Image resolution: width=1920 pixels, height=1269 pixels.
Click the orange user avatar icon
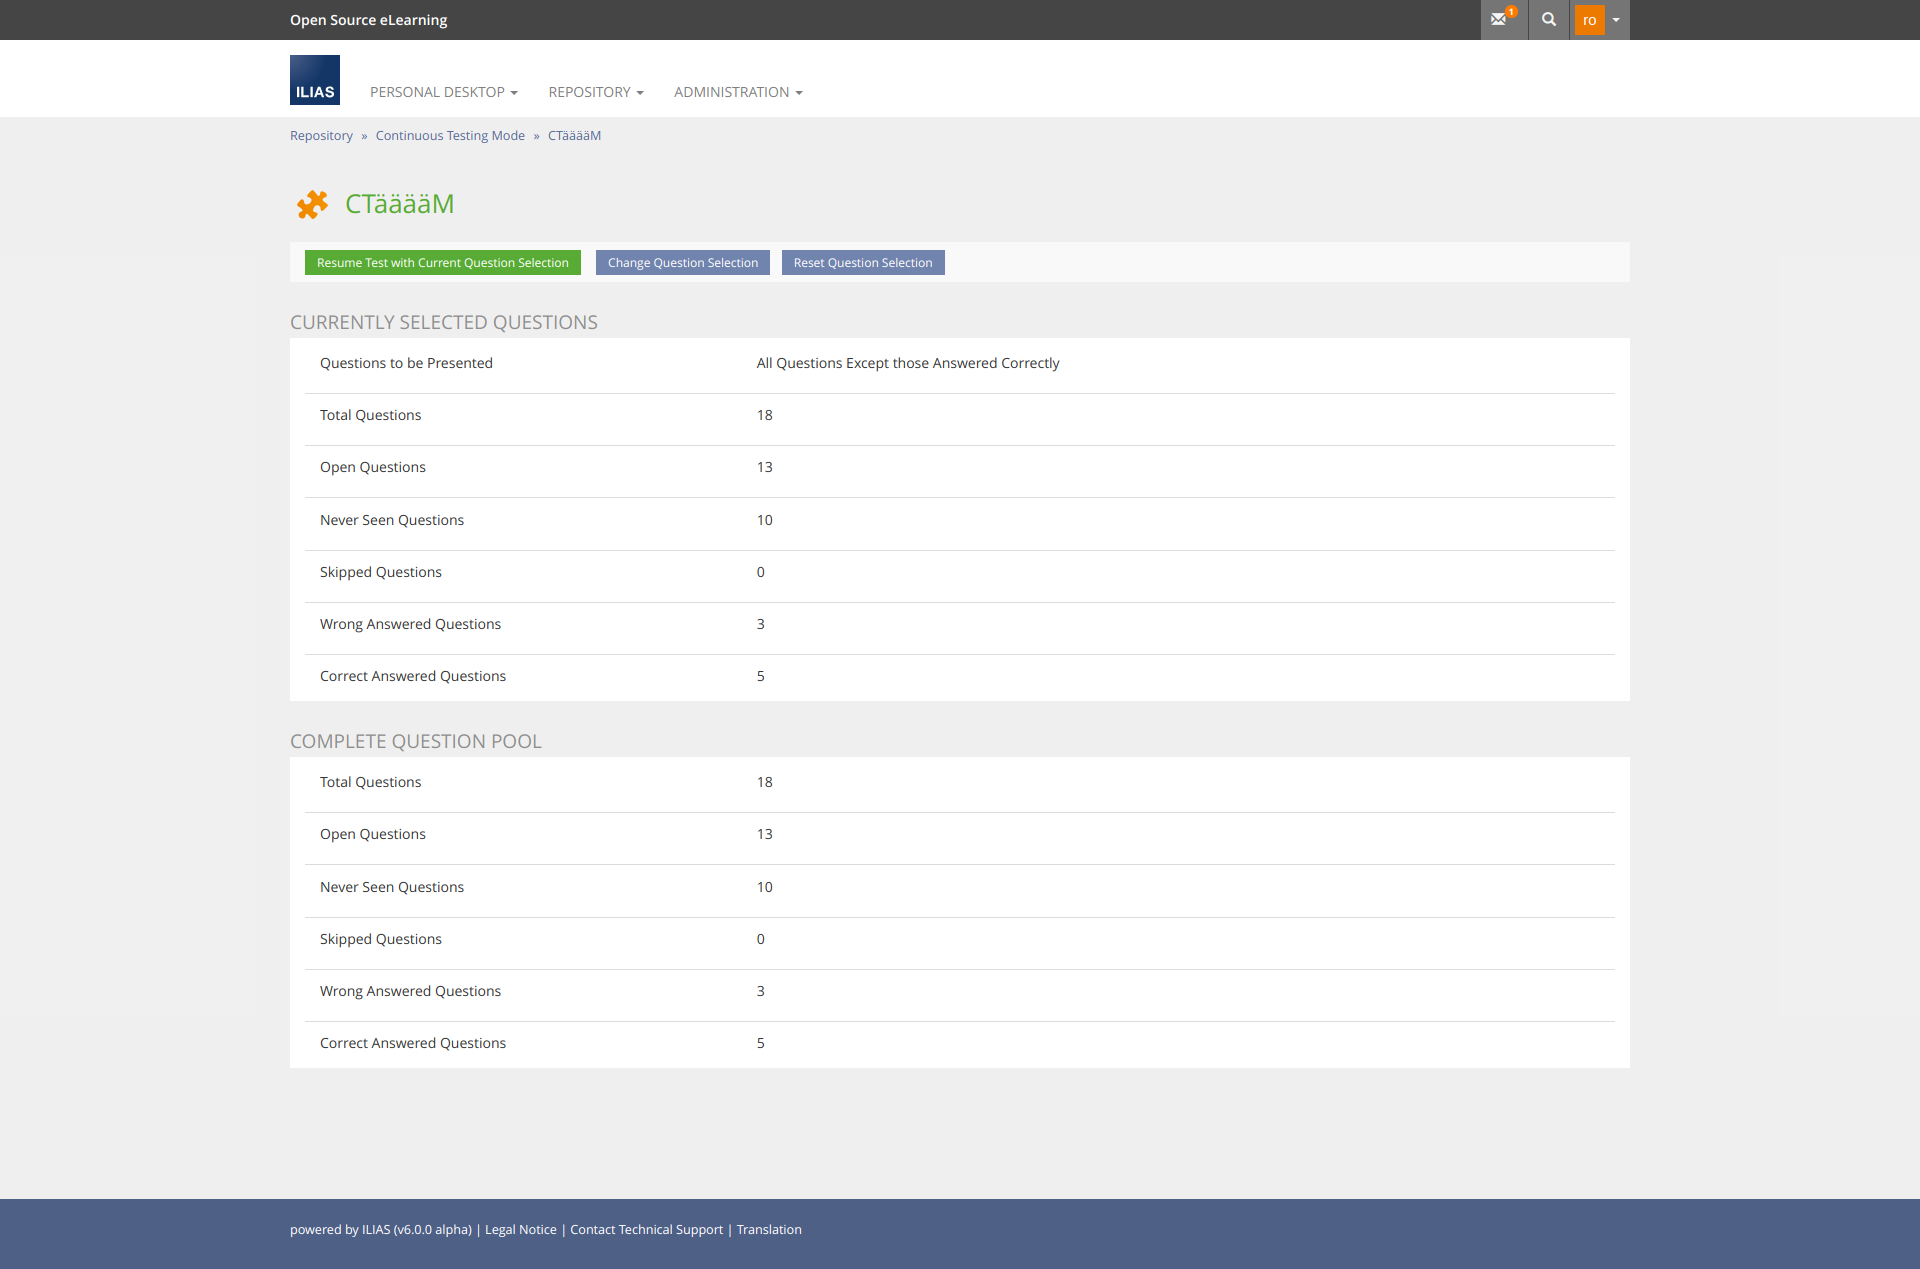click(x=1589, y=20)
